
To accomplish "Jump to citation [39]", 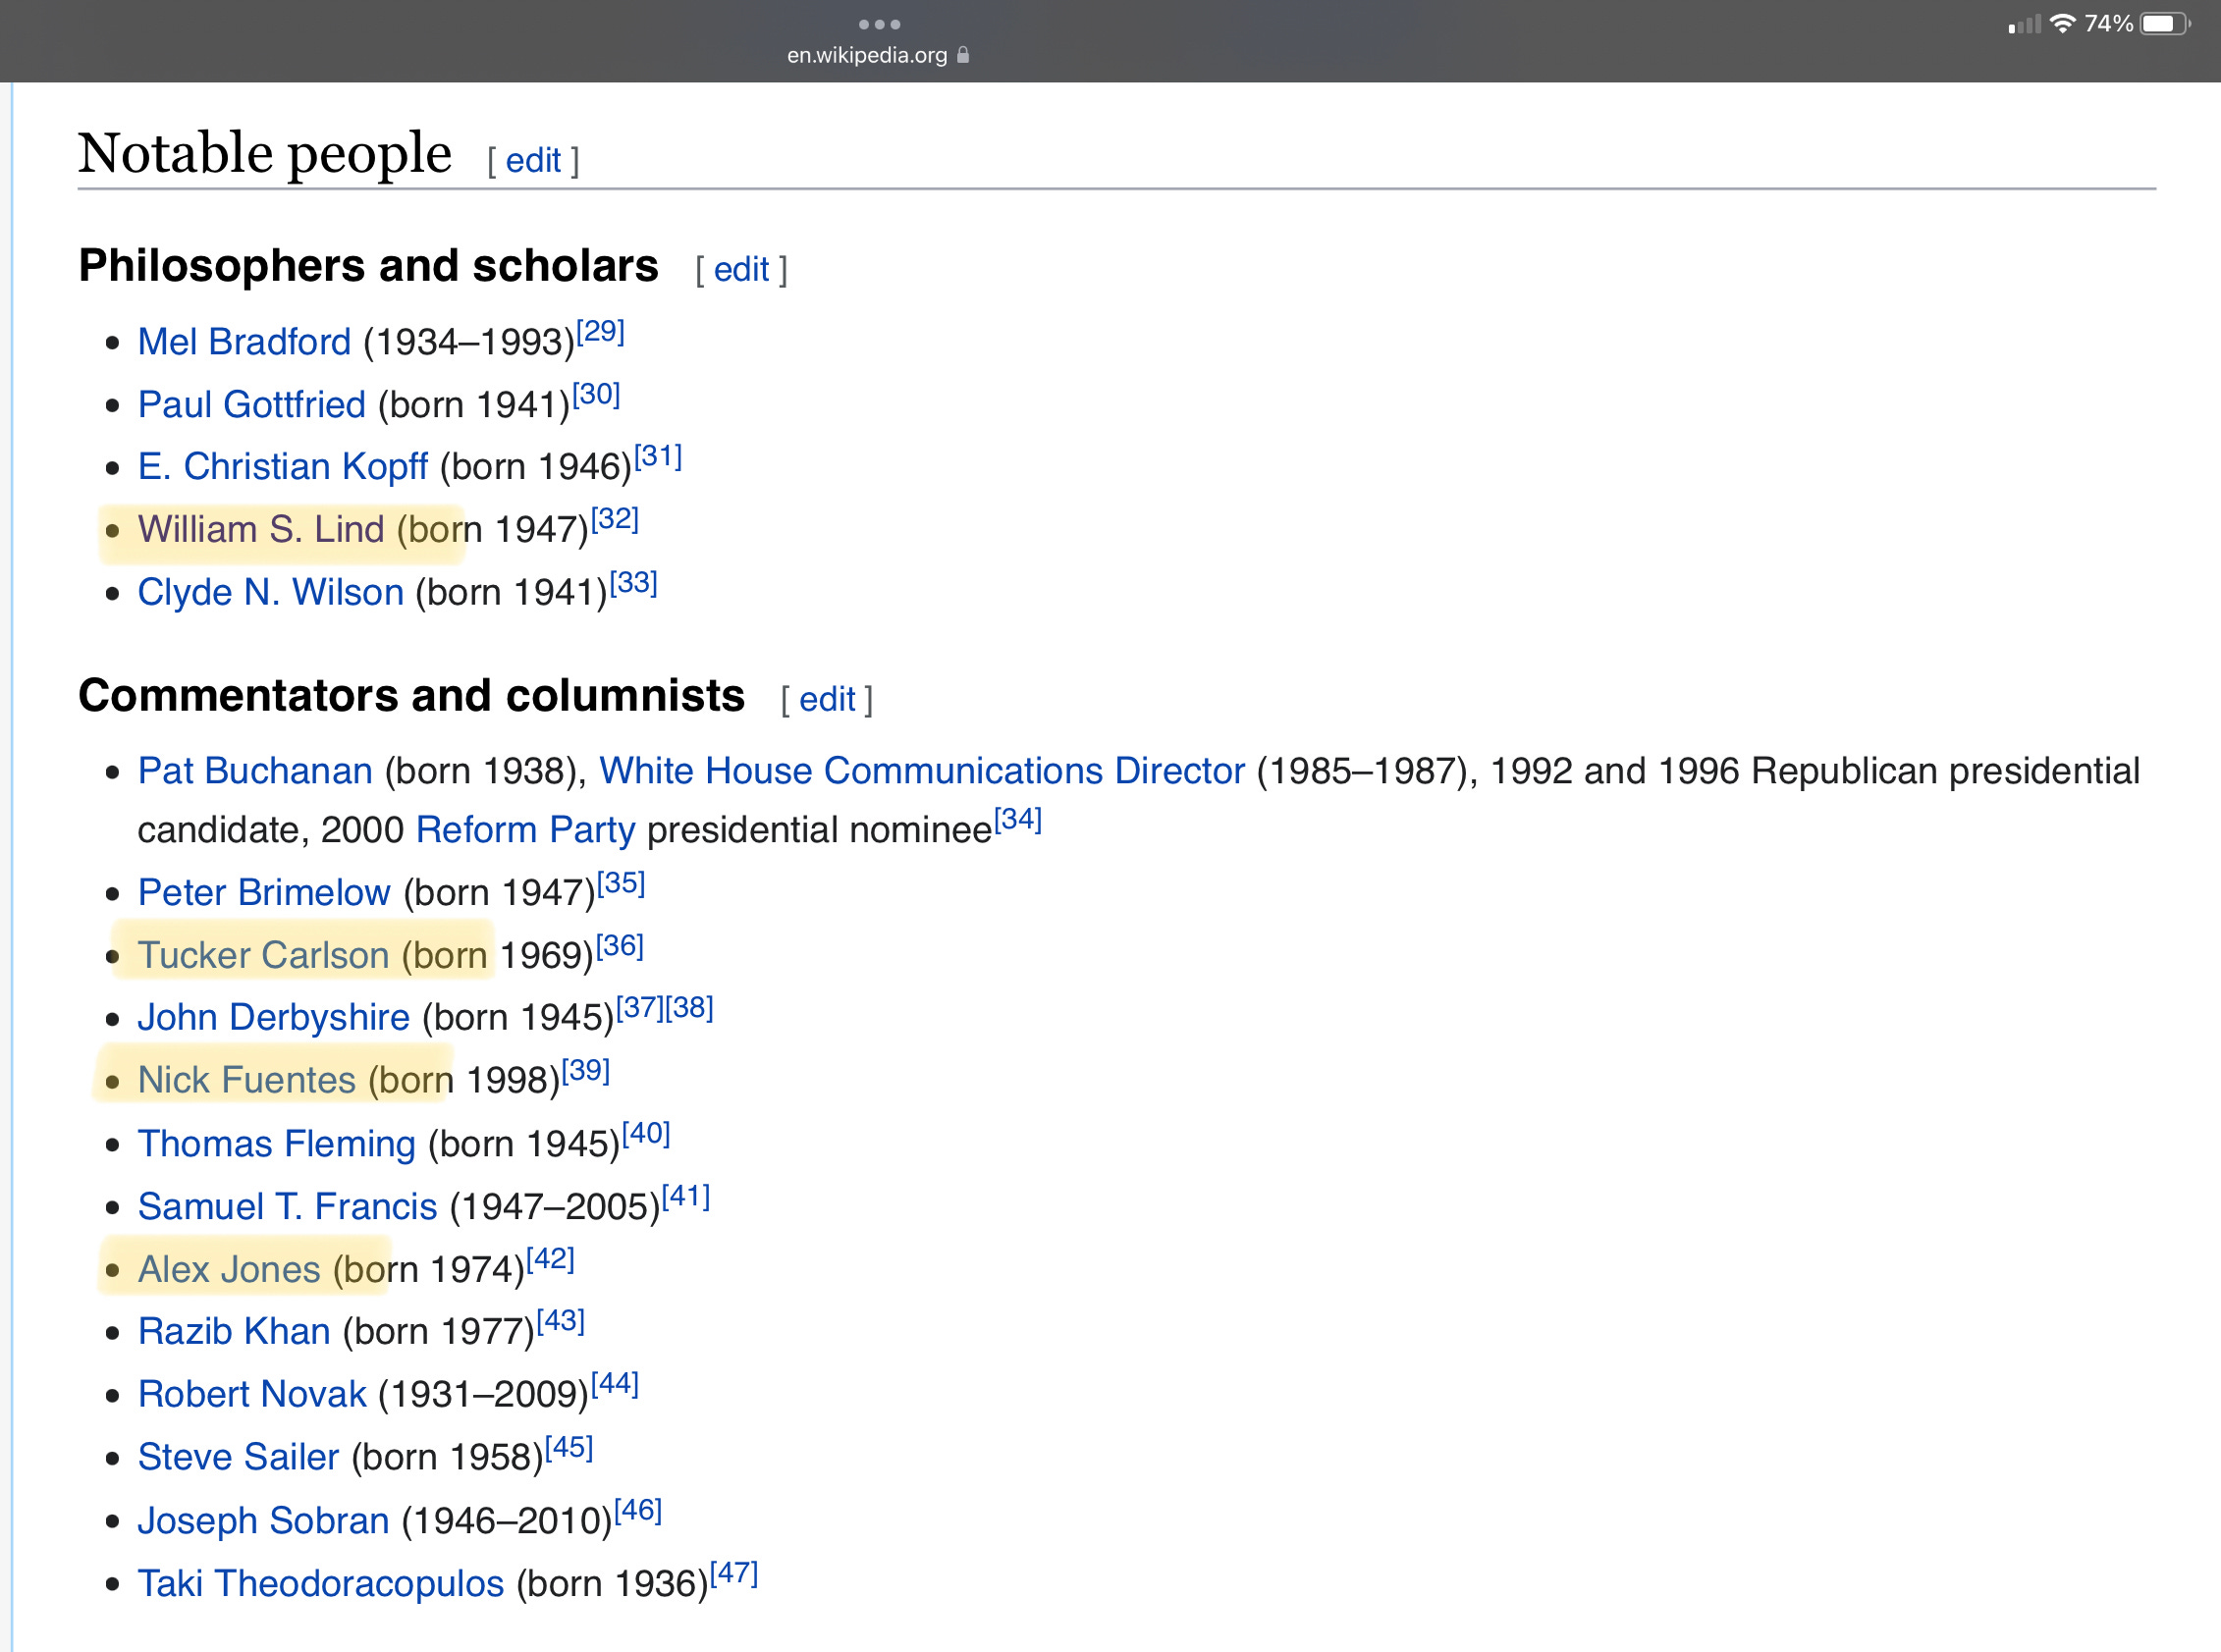I will click(585, 1070).
